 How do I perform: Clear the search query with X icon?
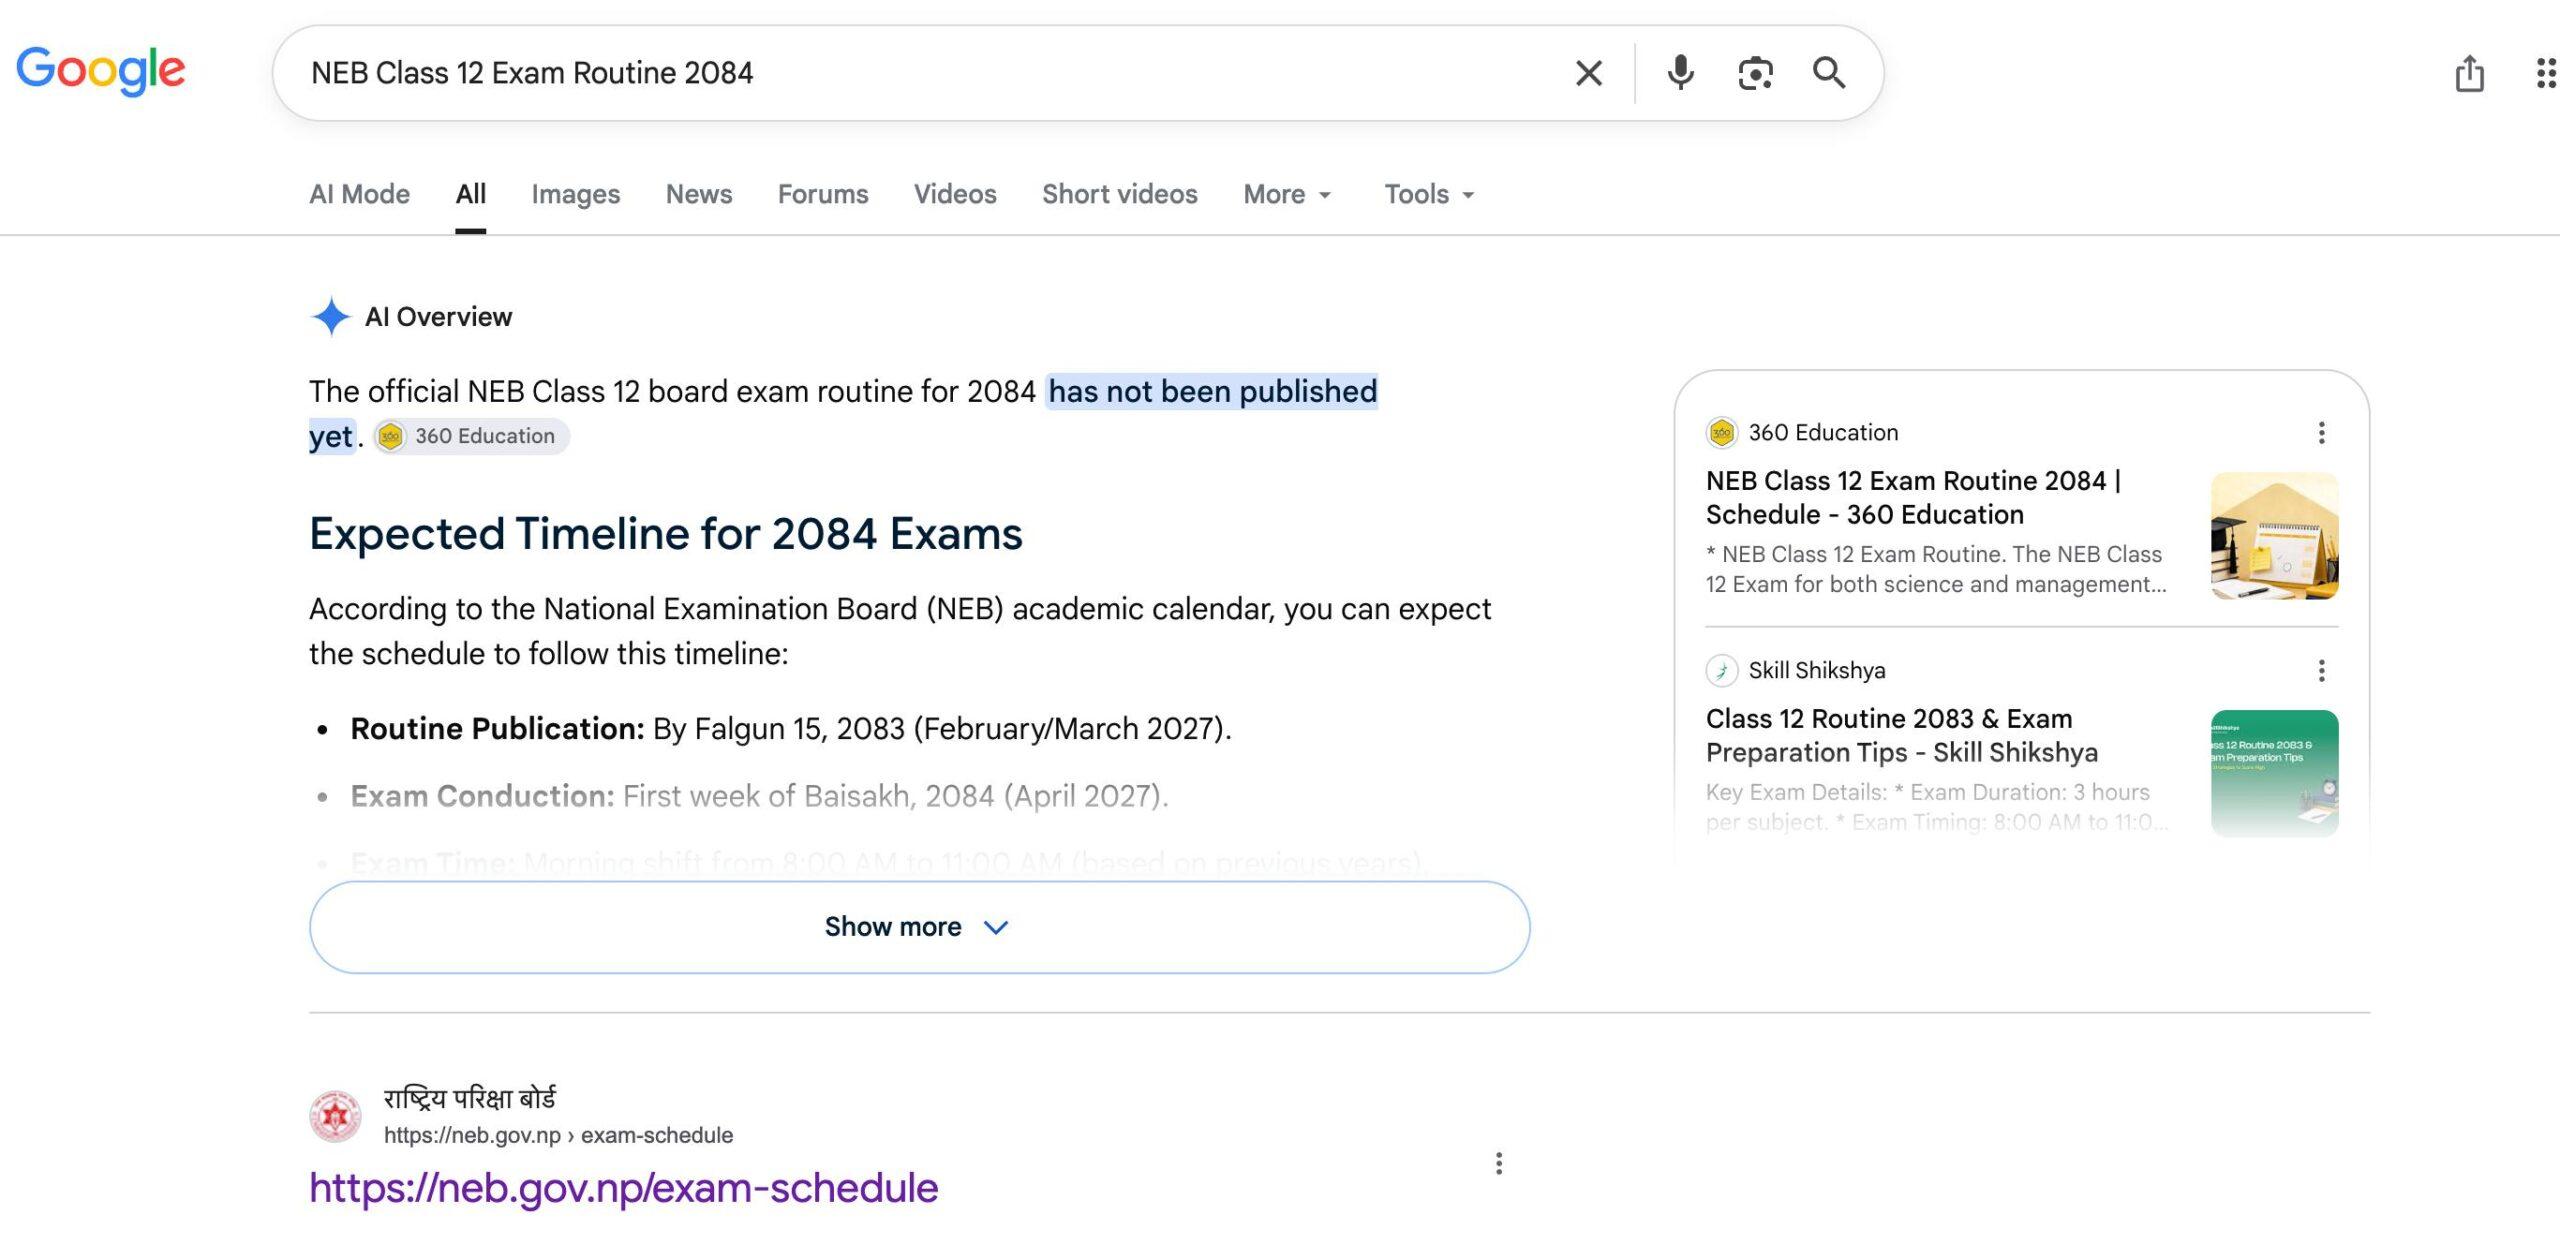pos(1589,73)
